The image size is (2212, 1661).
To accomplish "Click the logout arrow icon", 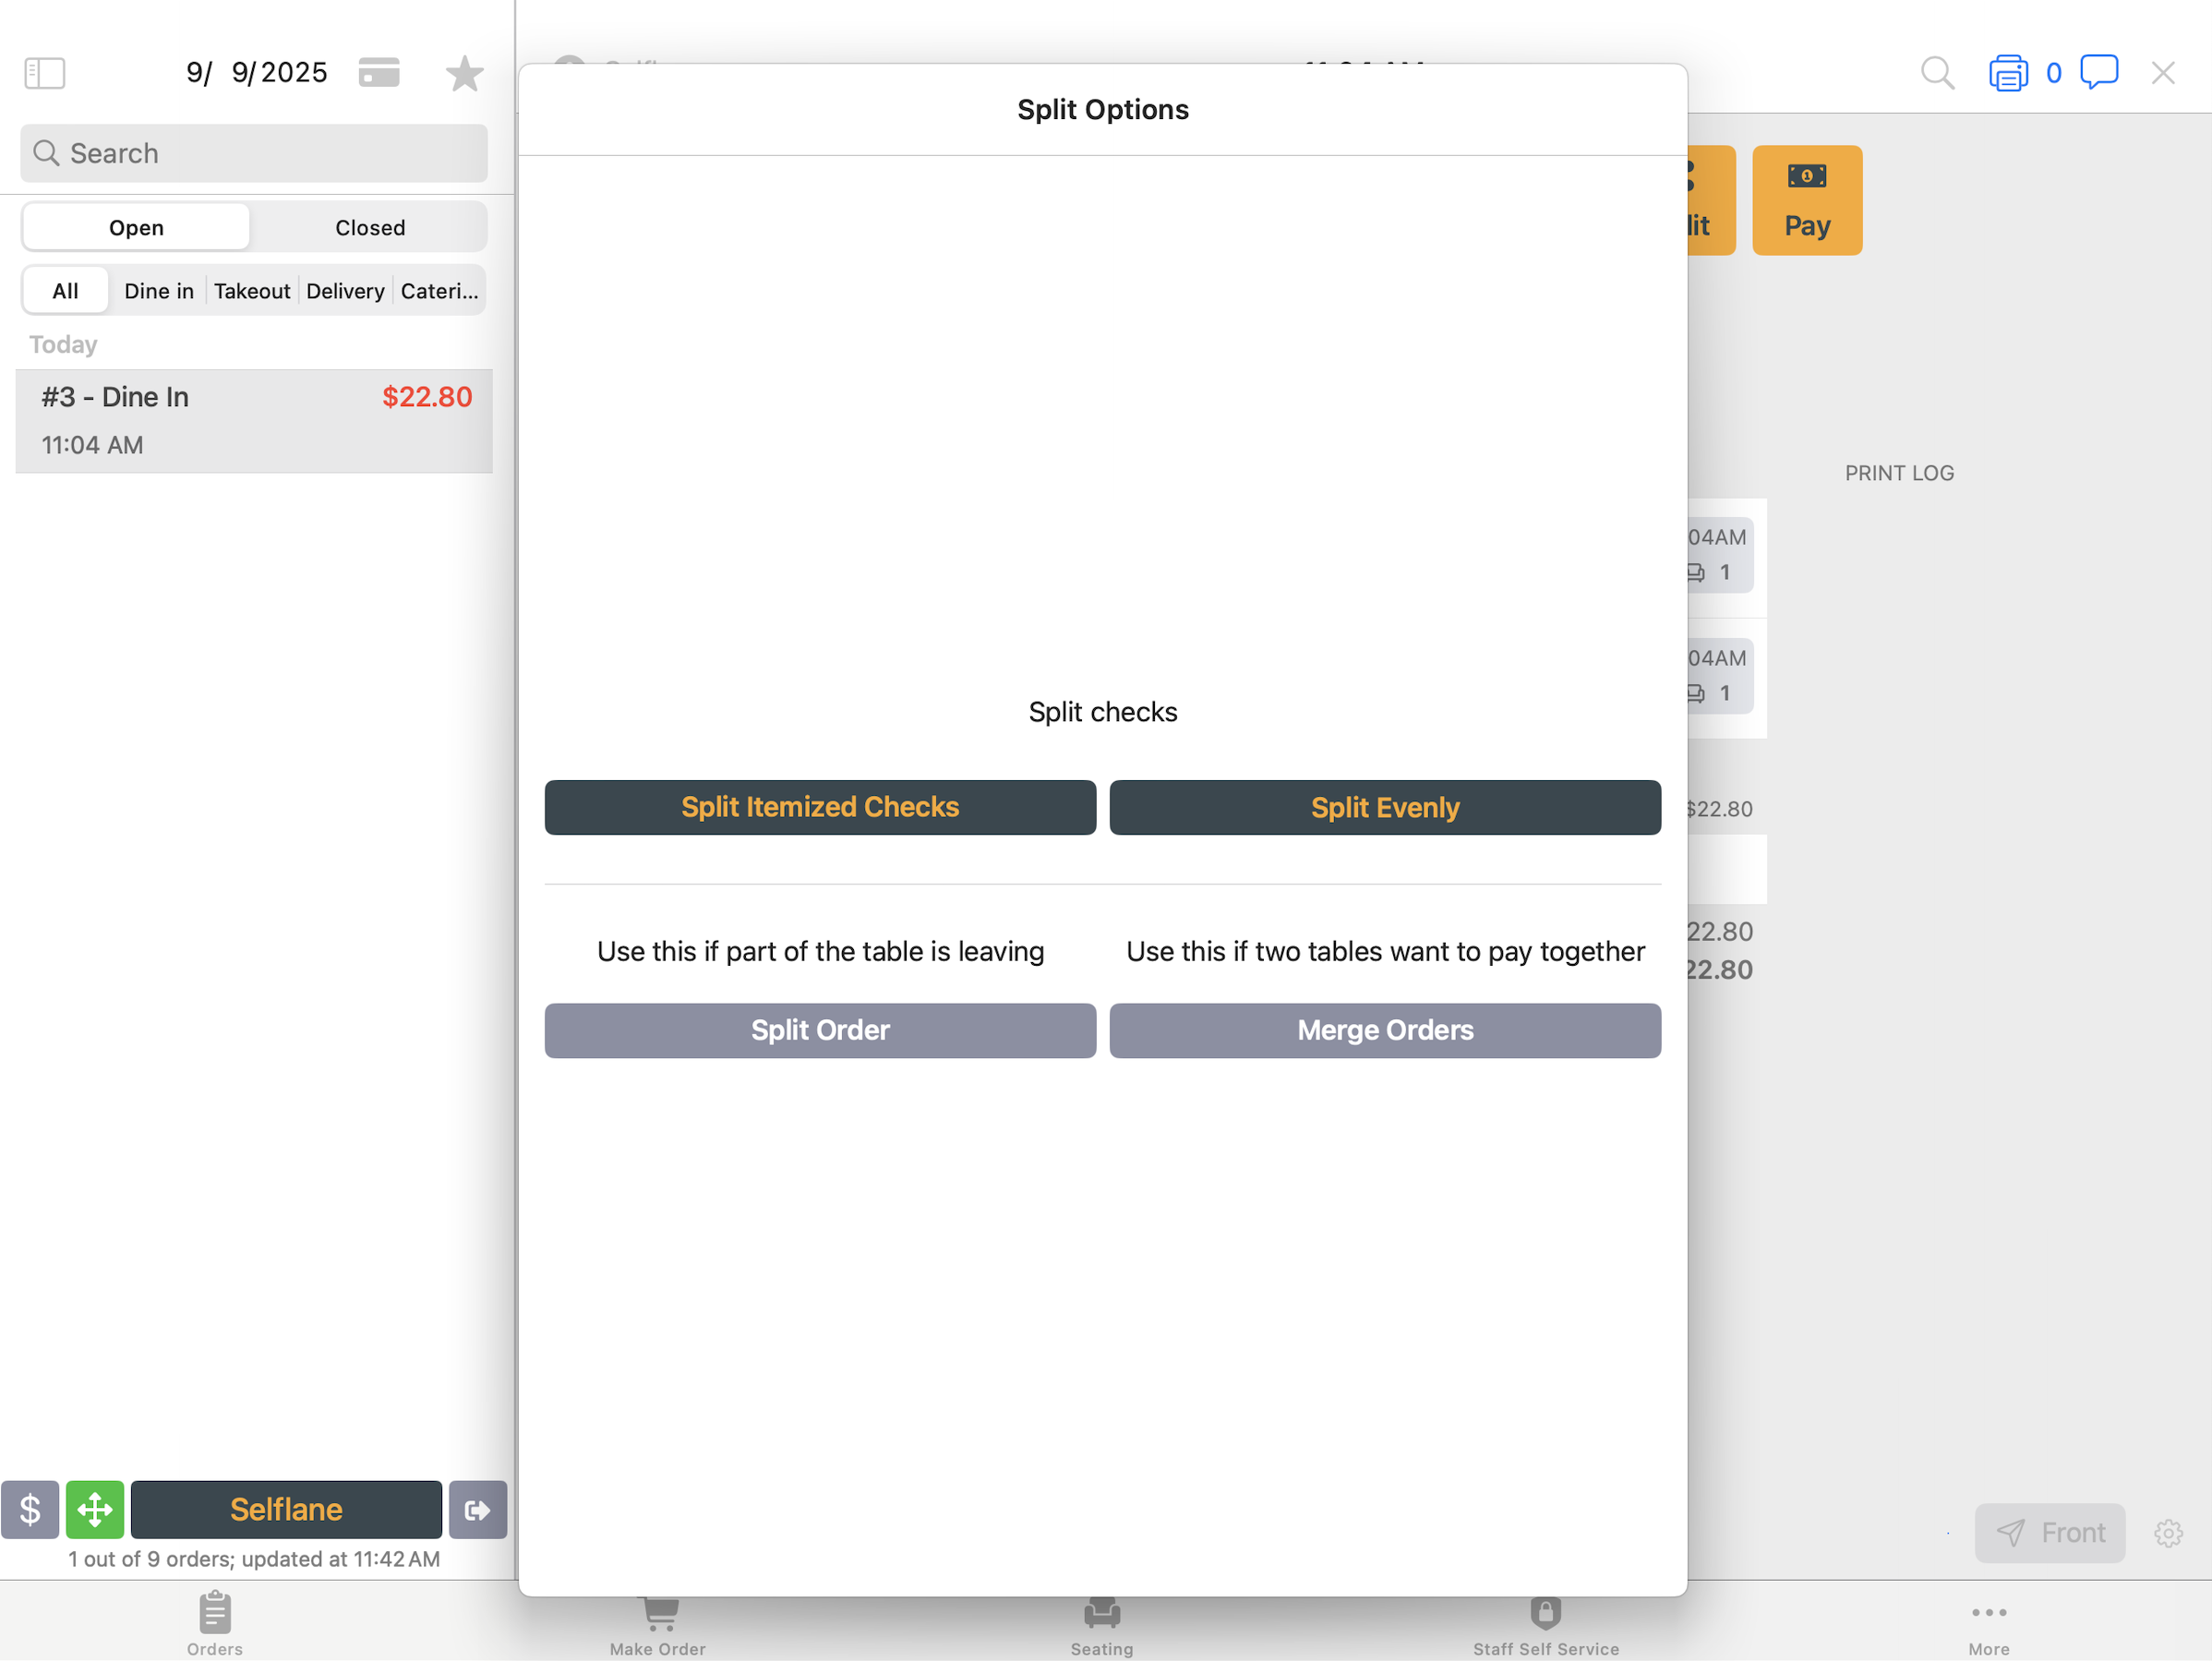I will [477, 1508].
